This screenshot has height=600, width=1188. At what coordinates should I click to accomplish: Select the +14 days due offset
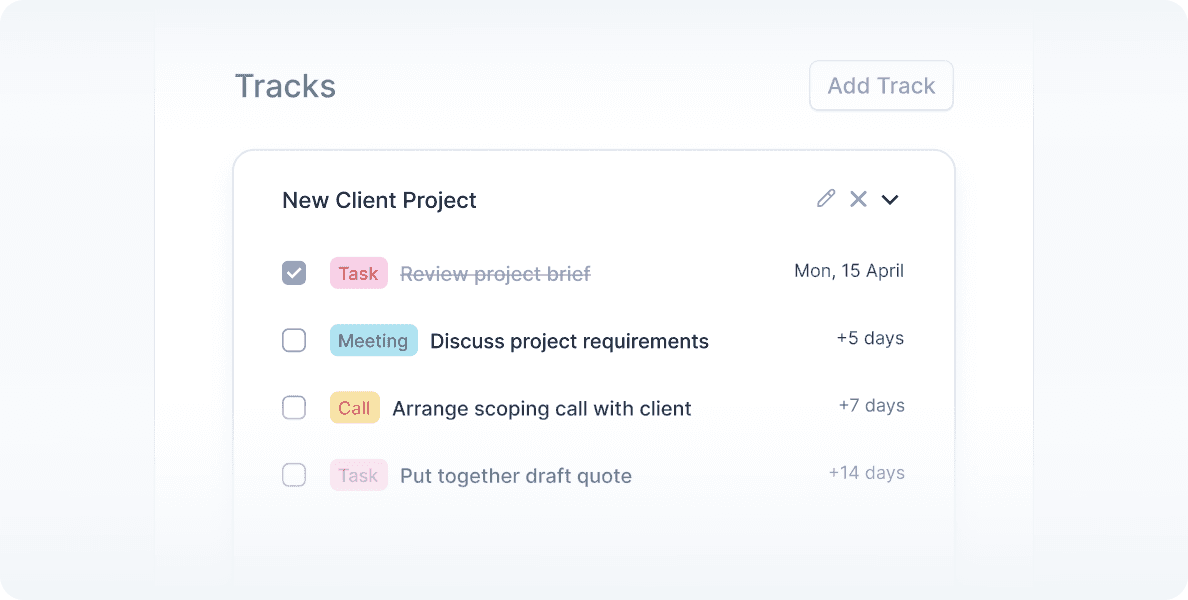coord(866,473)
